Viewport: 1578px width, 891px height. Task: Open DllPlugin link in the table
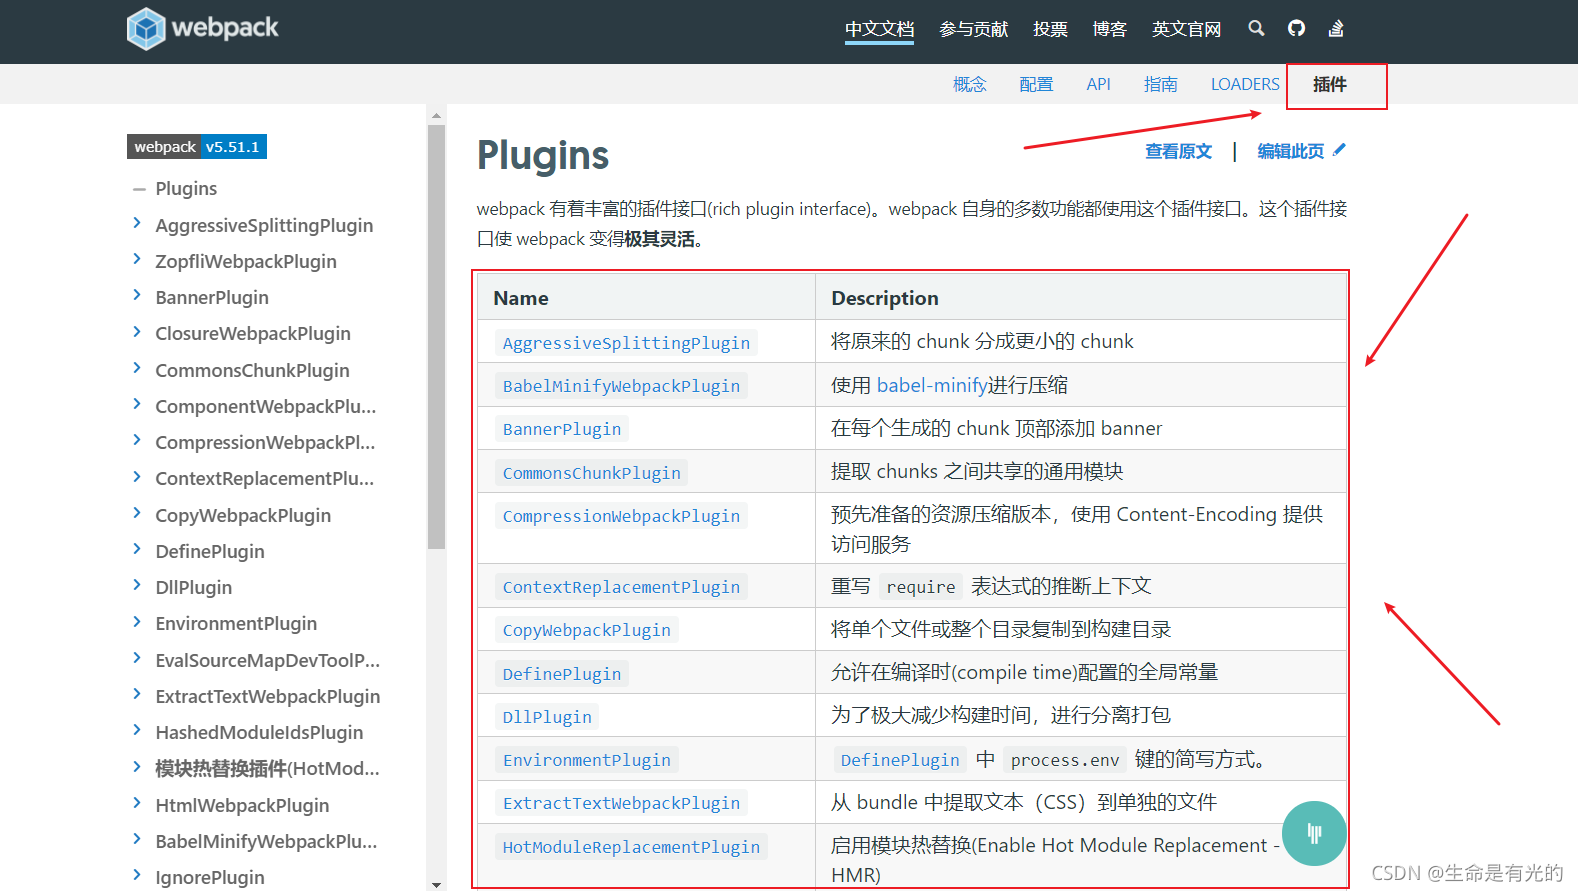point(547,717)
